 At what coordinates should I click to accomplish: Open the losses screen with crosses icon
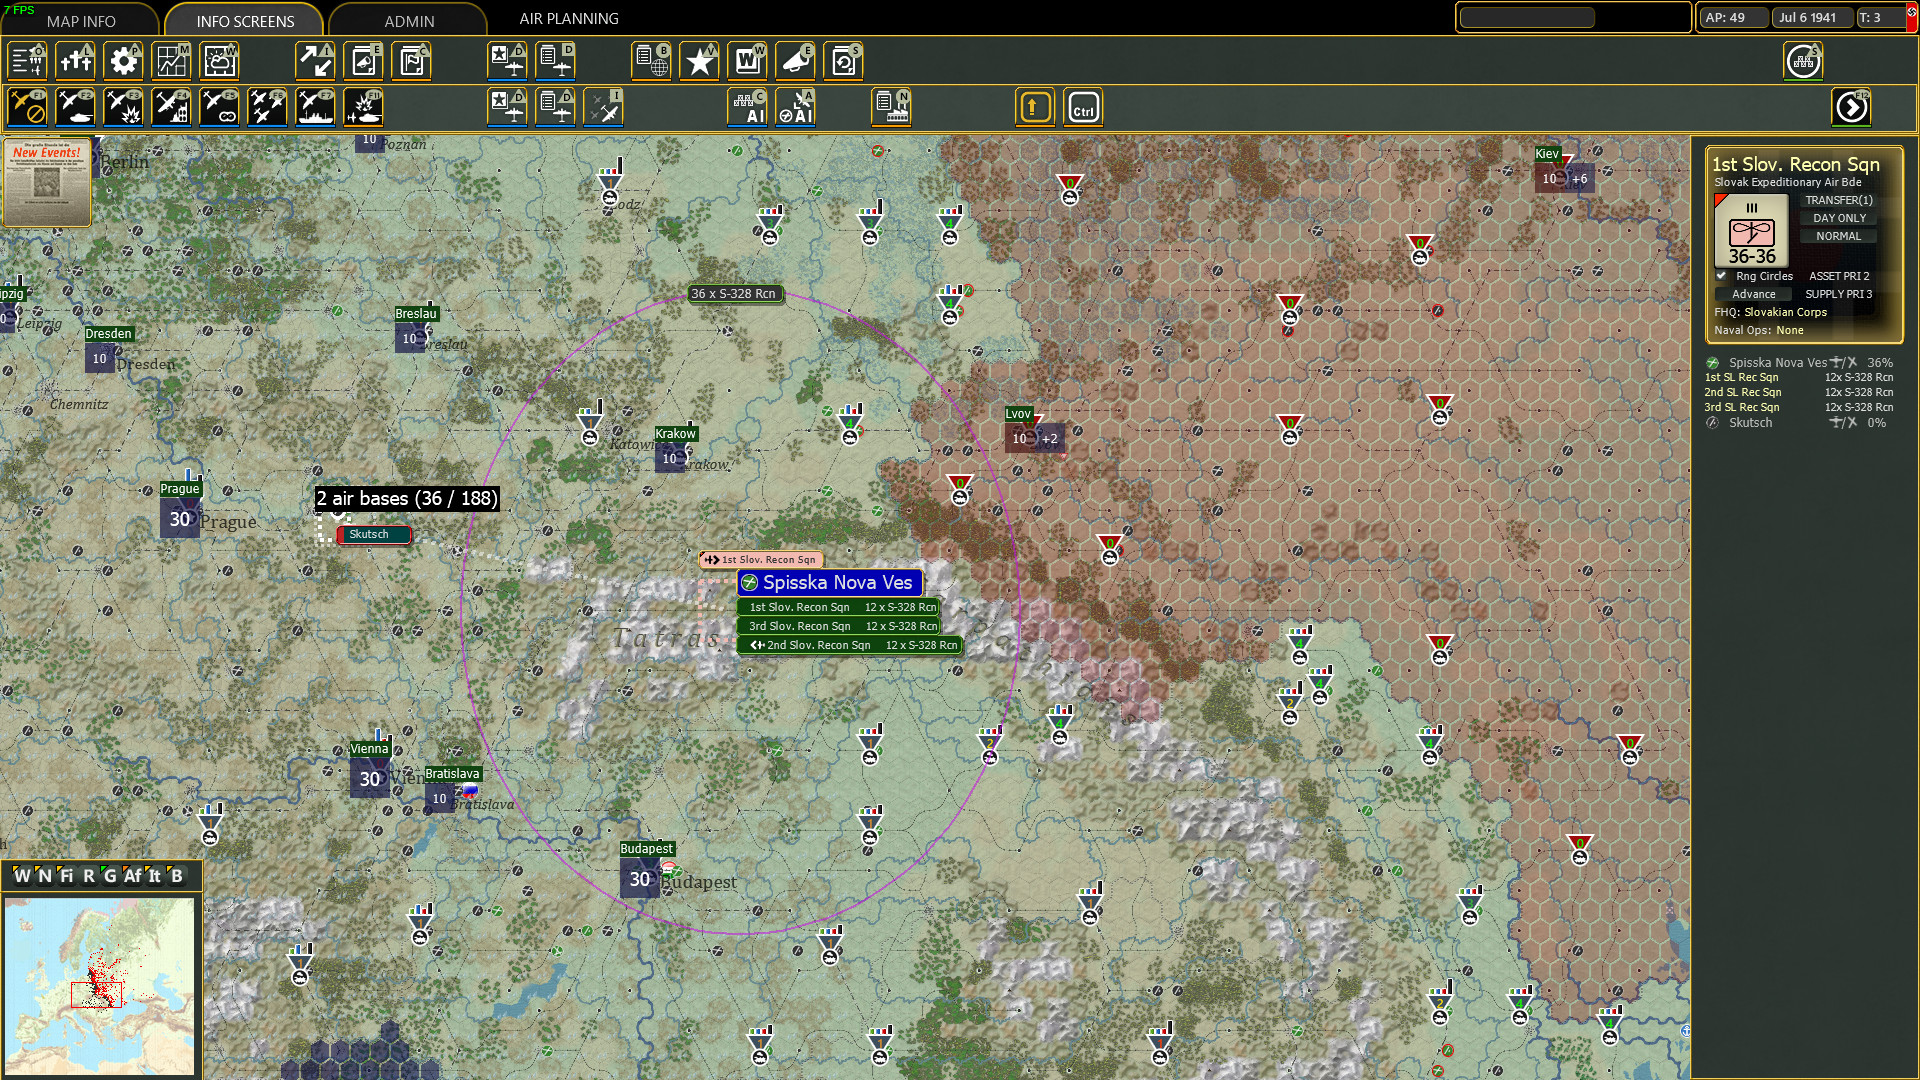(x=75, y=61)
